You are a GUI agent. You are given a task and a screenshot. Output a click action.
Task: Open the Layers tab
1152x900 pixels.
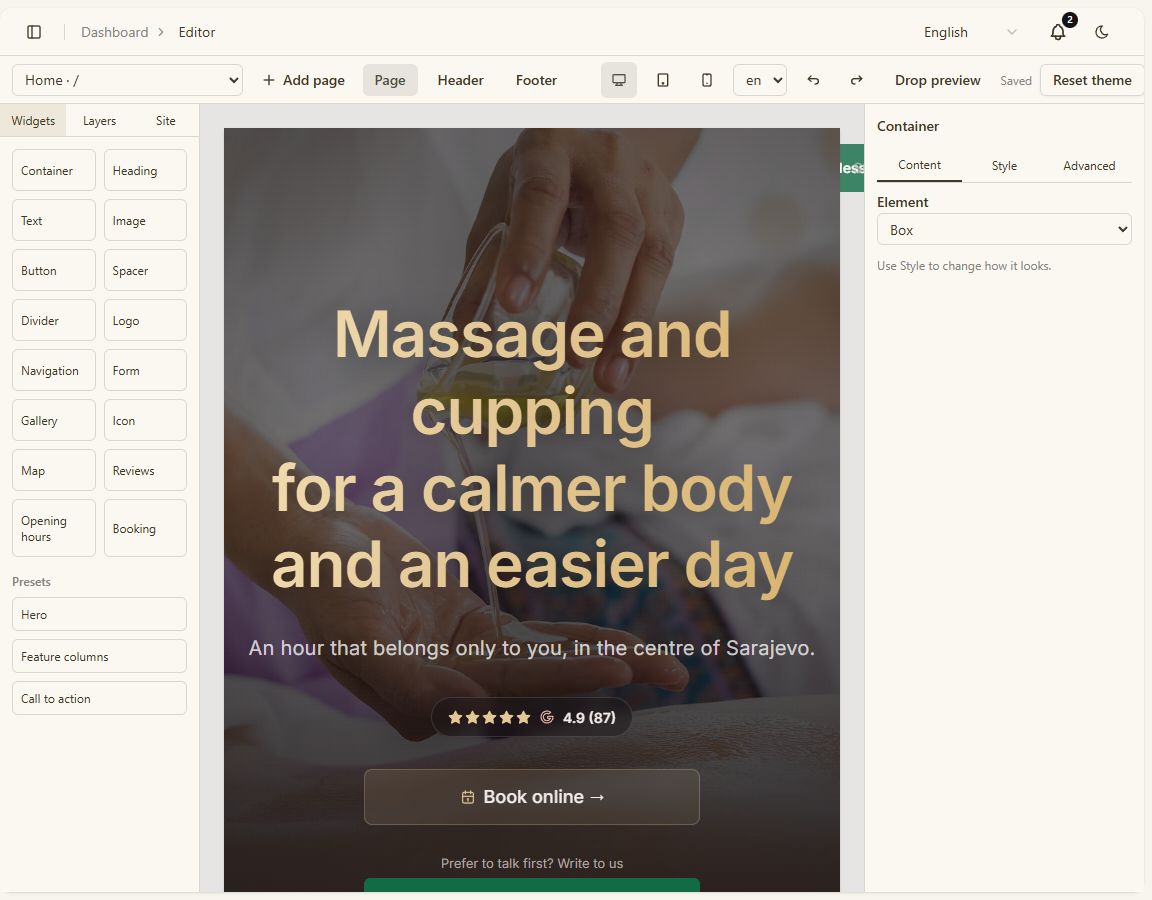click(x=99, y=120)
